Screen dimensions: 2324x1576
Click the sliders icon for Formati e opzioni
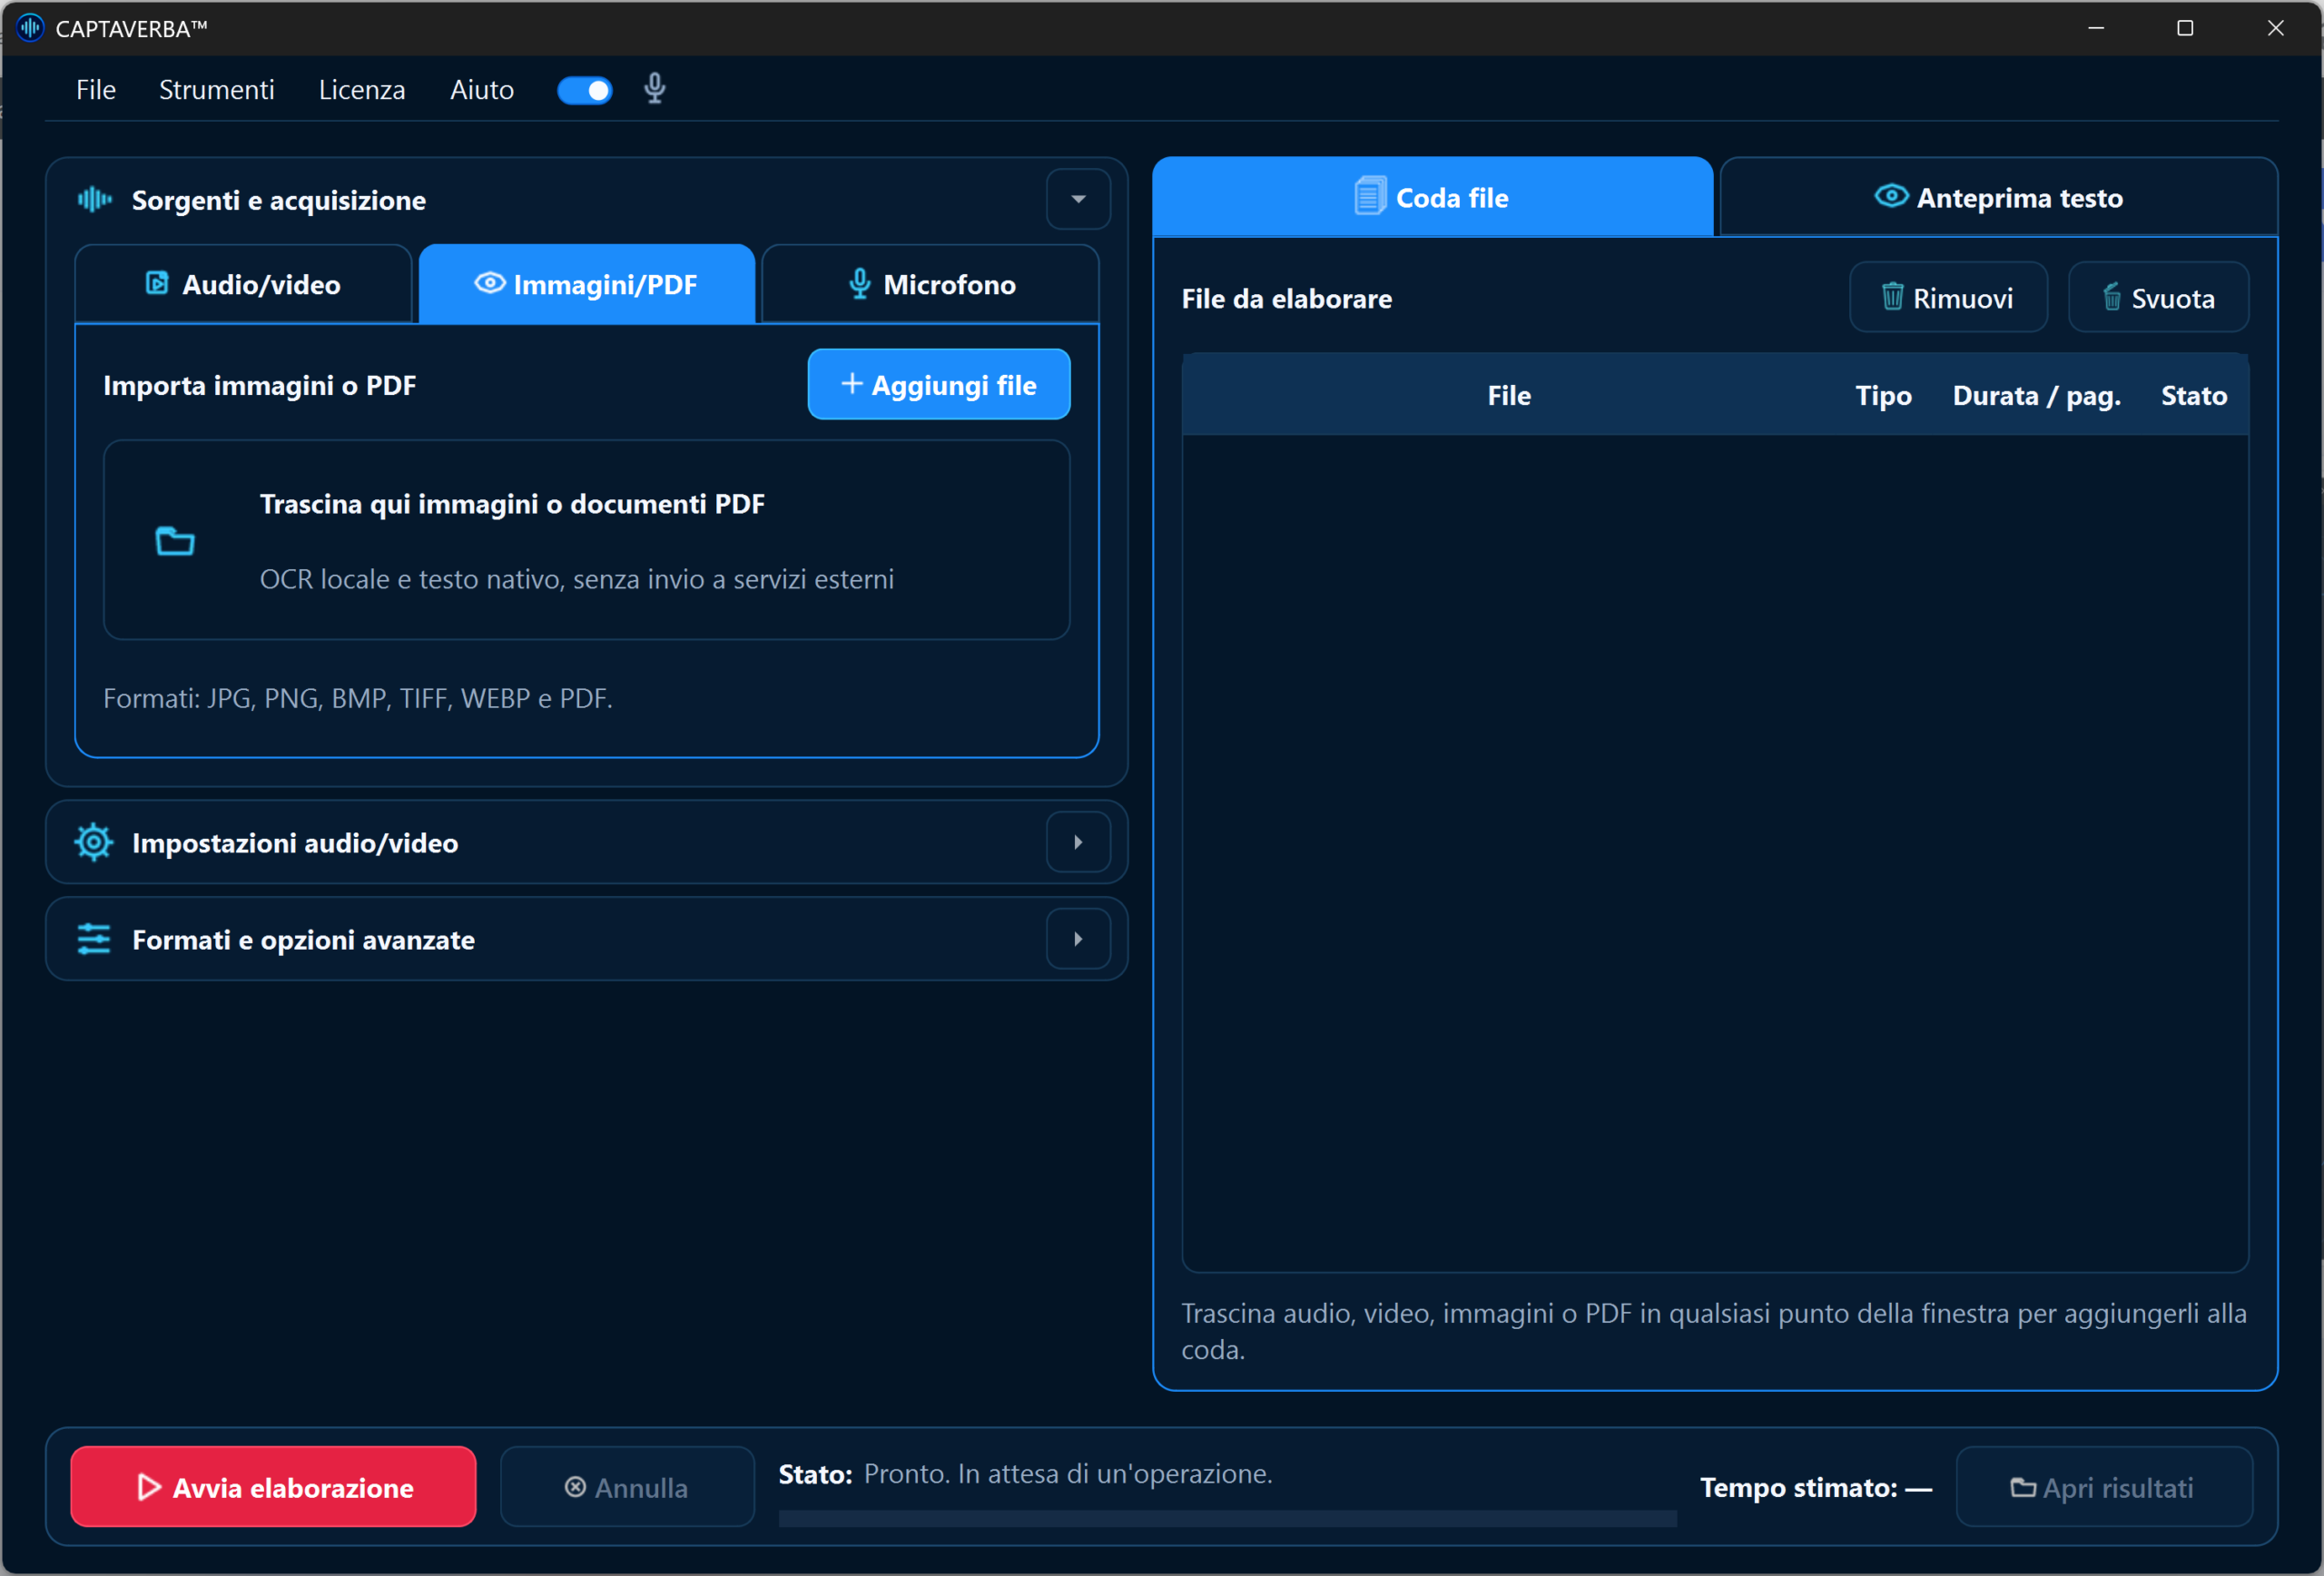pos(94,939)
